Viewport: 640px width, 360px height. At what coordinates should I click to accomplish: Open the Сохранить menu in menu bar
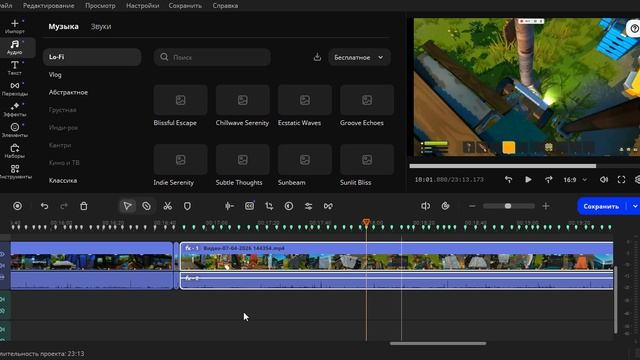click(x=185, y=6)
